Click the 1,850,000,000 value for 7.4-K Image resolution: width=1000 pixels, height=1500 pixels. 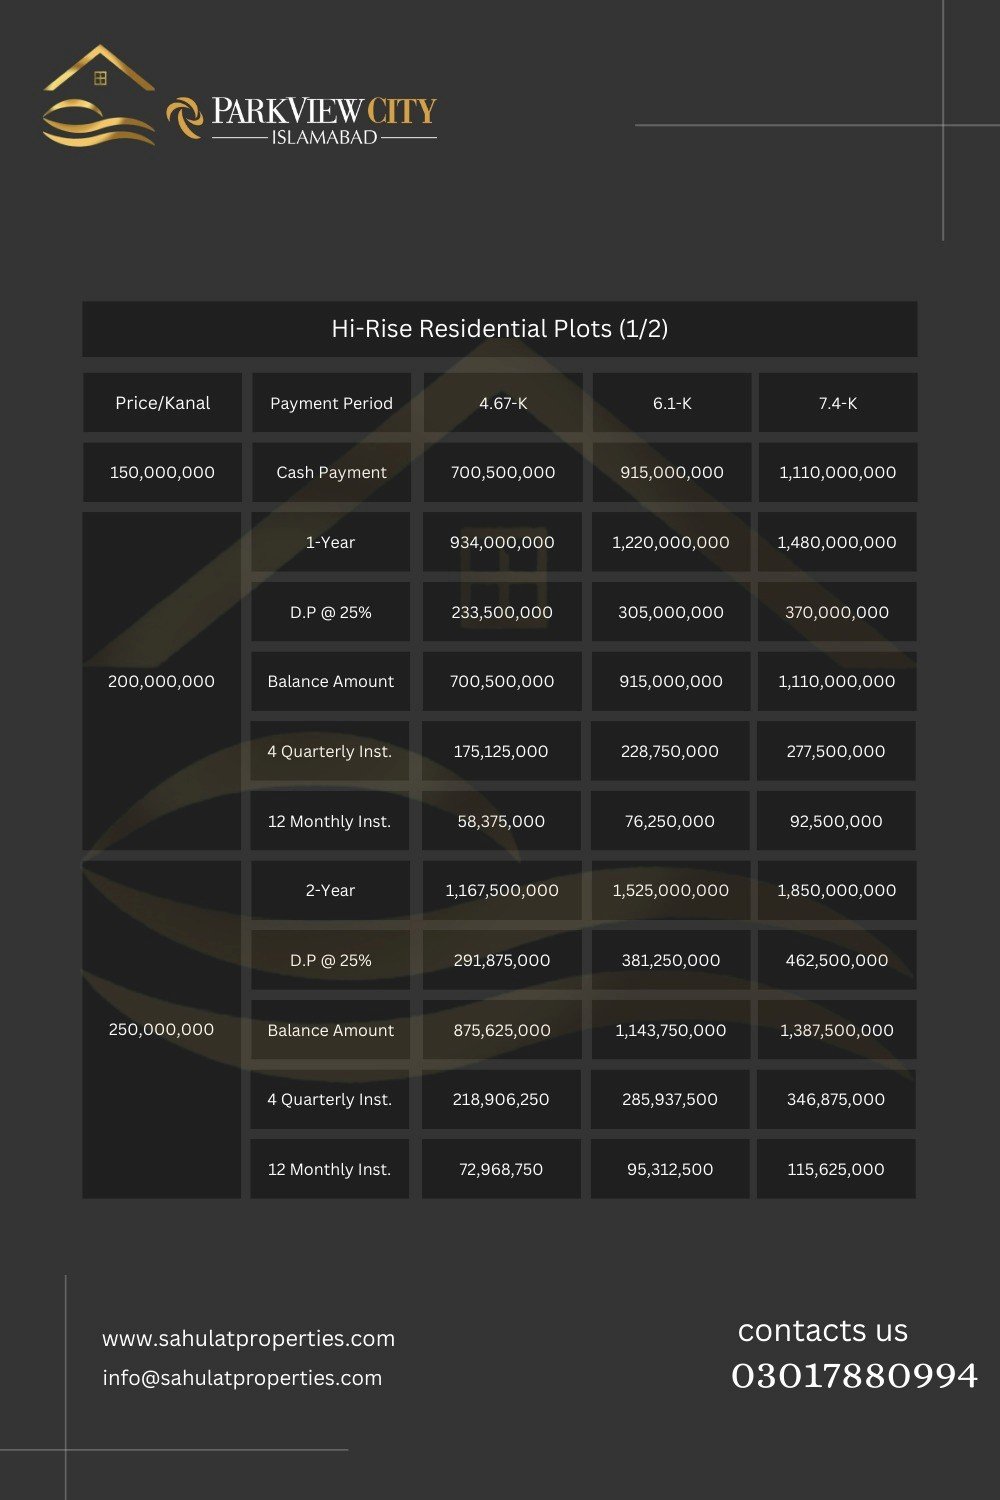(x=837, y=890)
